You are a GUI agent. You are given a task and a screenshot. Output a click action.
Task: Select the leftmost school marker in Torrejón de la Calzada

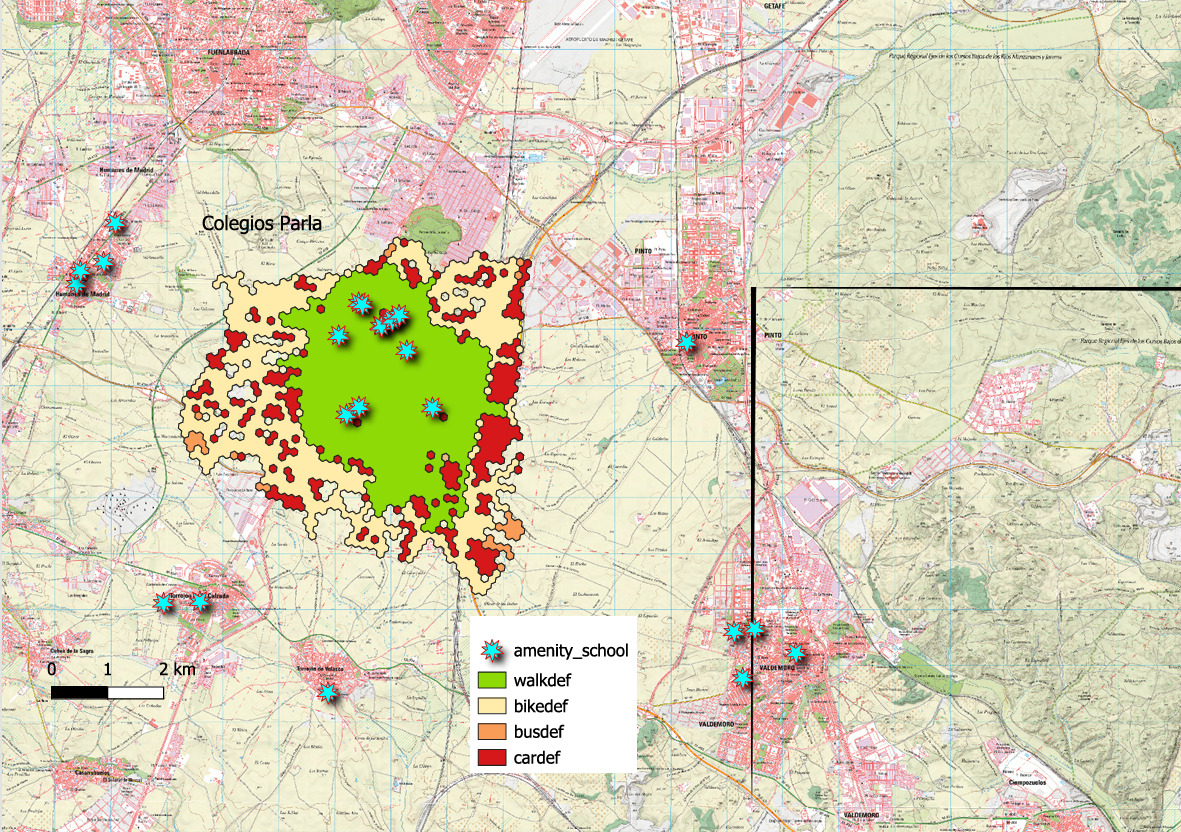tap(163, 602)
